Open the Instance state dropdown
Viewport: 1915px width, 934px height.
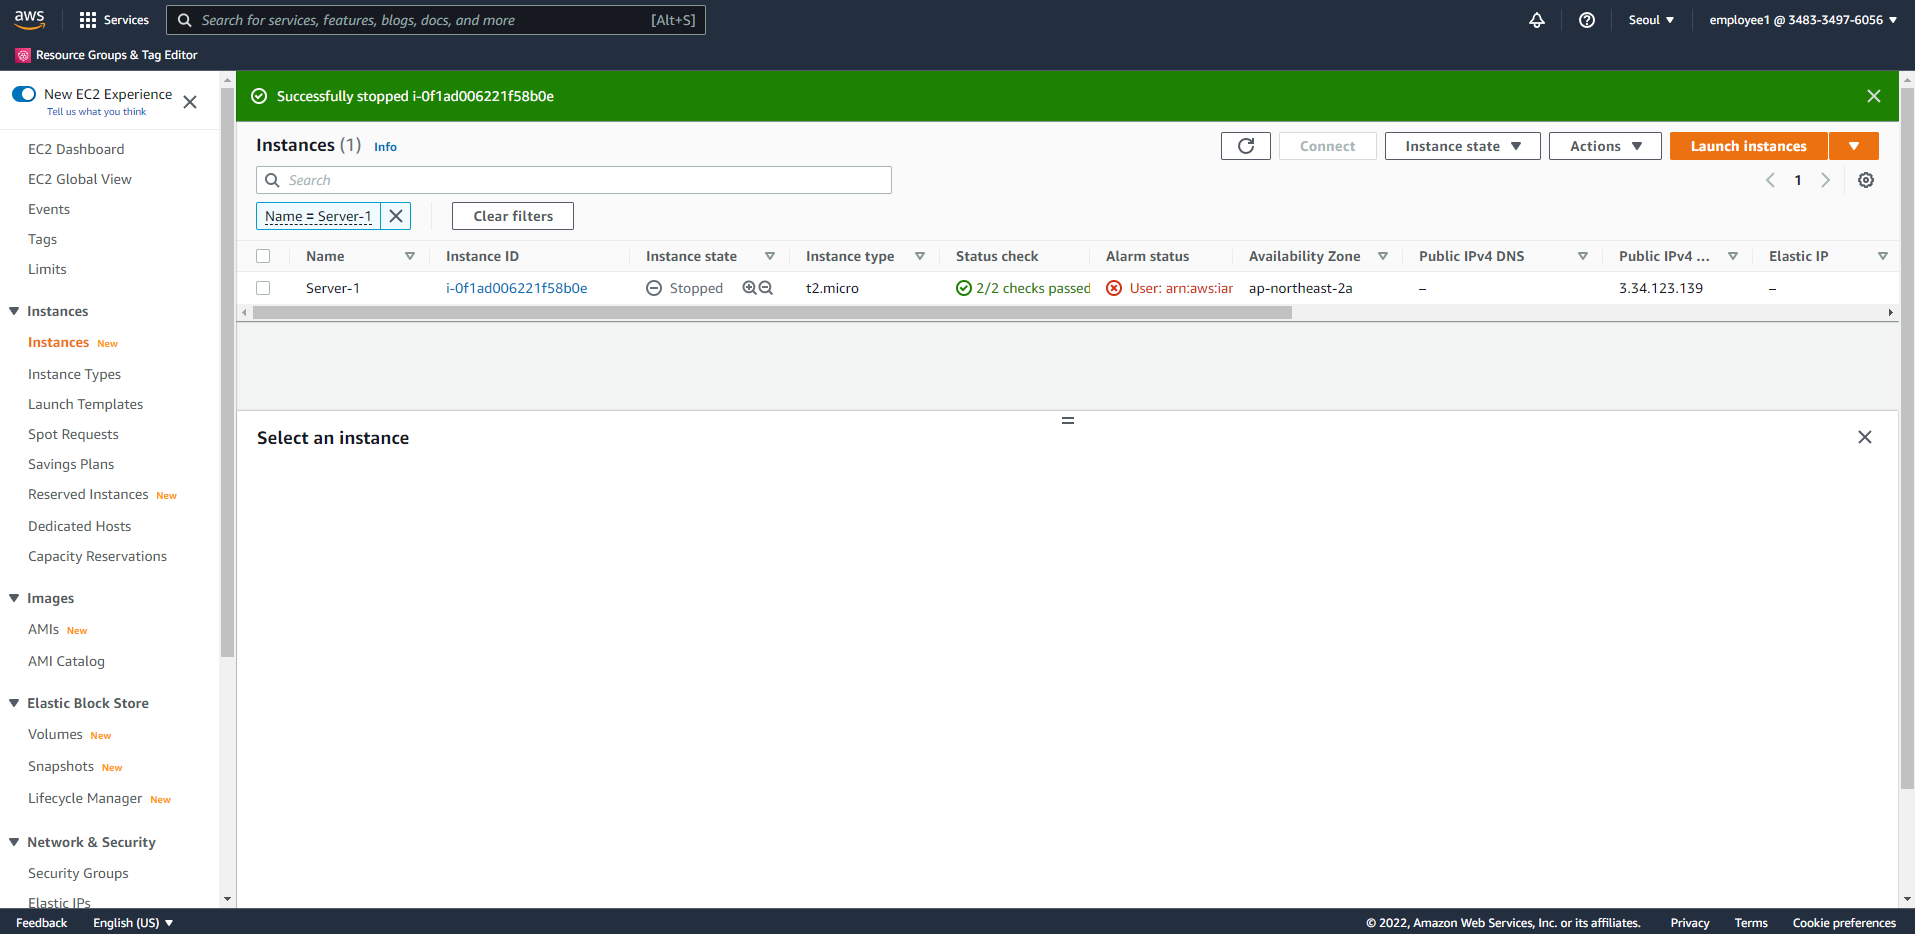pos(1463,146)
